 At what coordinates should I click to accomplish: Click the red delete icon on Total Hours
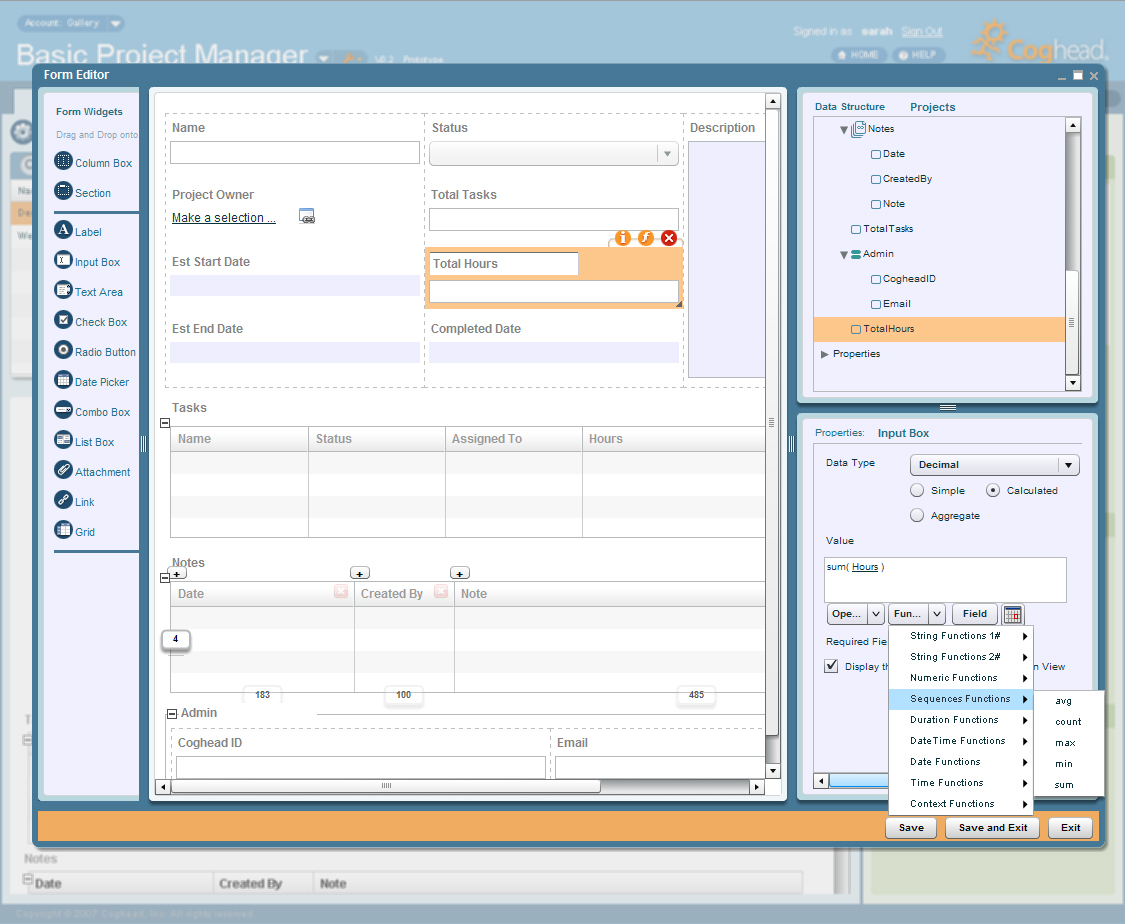[x=669, y=238]
